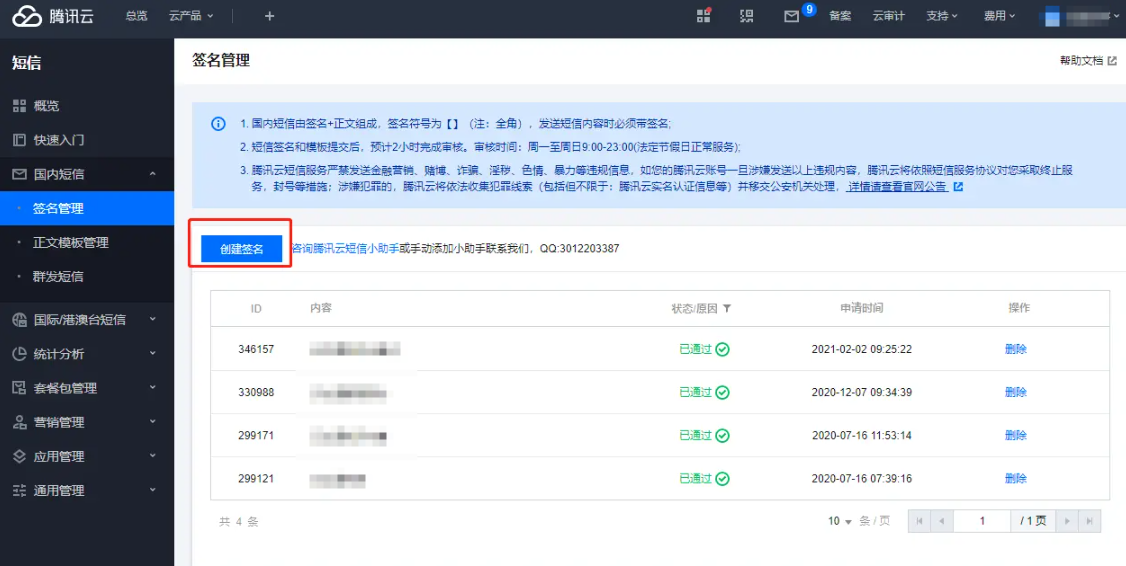Open the QR code scan icon

(747, 16)
